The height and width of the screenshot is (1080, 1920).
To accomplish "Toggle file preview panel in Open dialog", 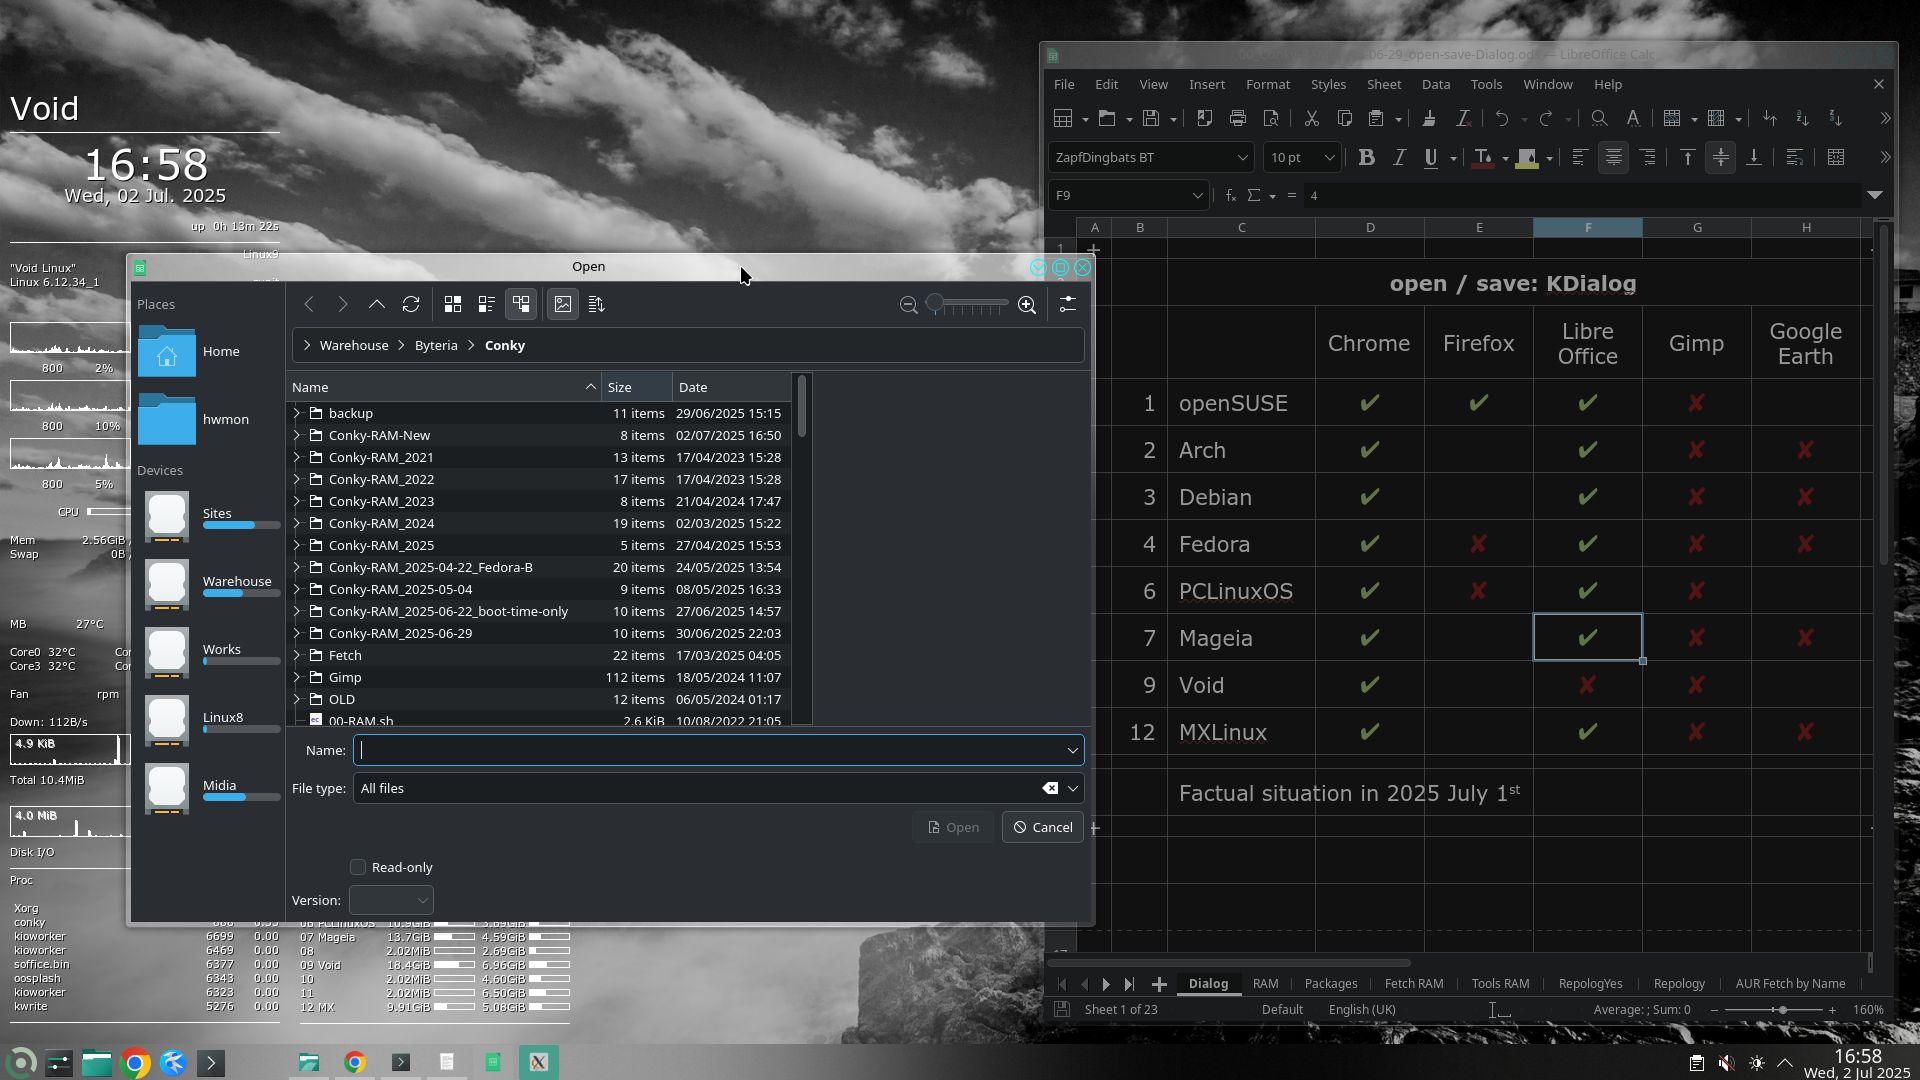I will click(x=563, y=304).
